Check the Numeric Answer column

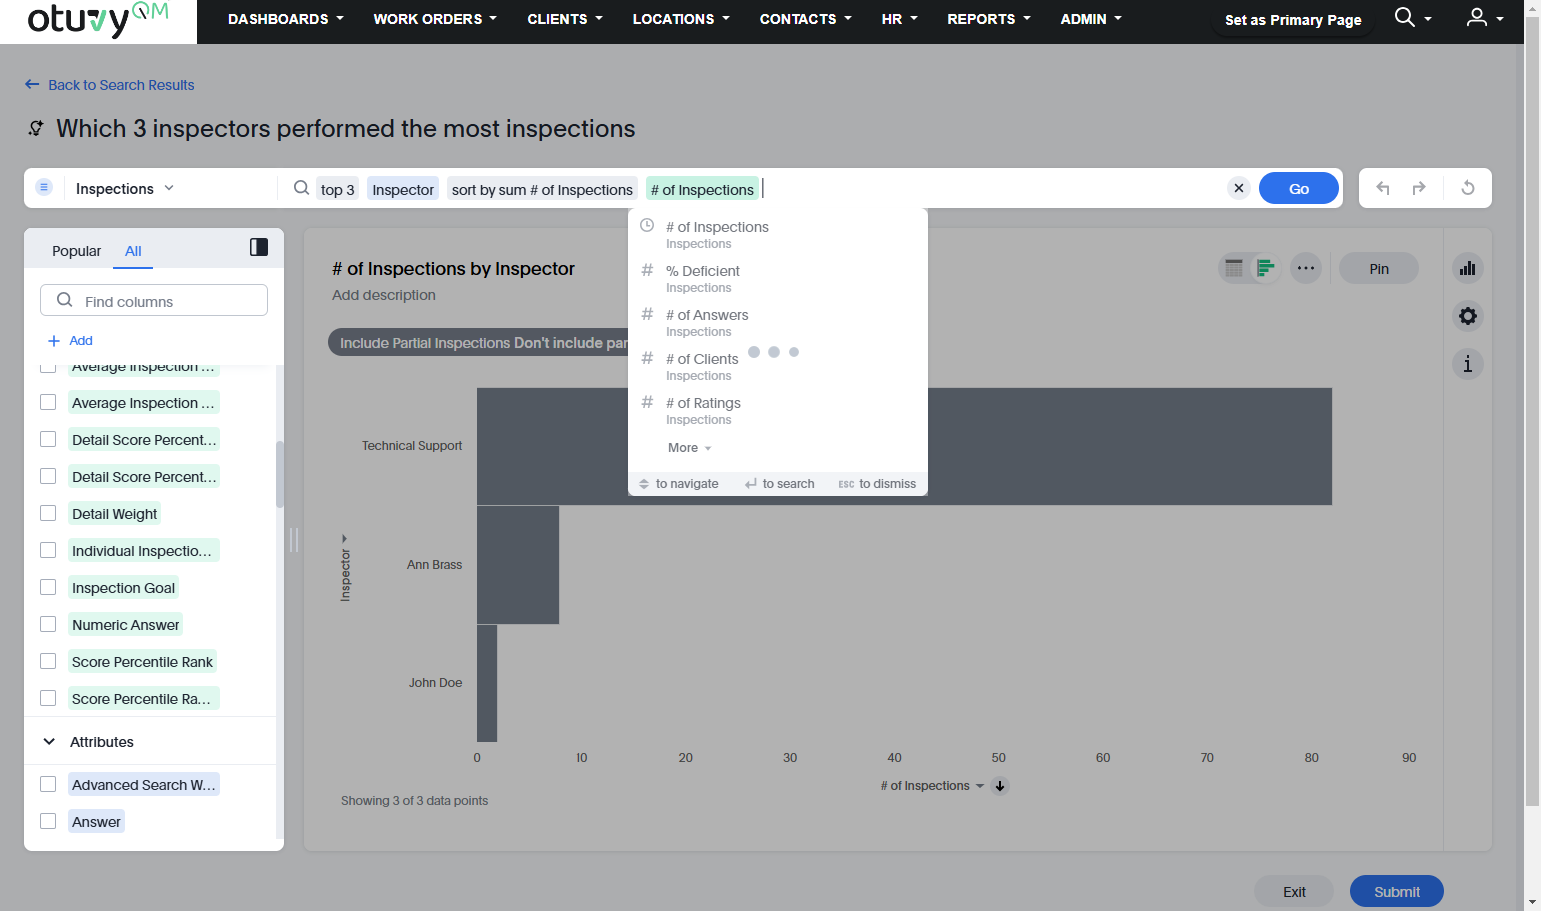[x=48, y=624]
